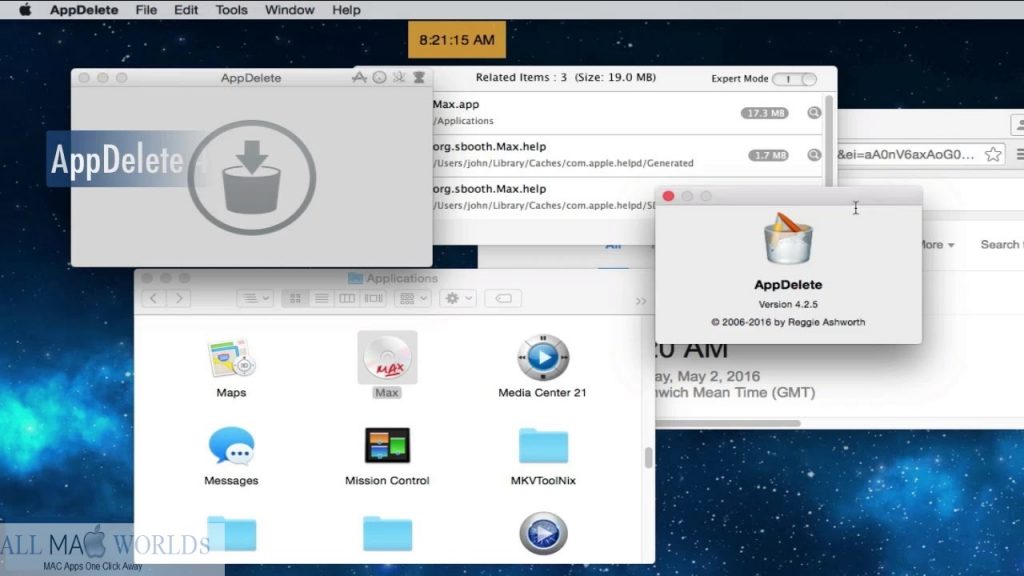Viewport: 1024px width, 576px height.
Task: Click the hourglass-shaped icon in AppDelete title bar
Action: click(419, 78)
